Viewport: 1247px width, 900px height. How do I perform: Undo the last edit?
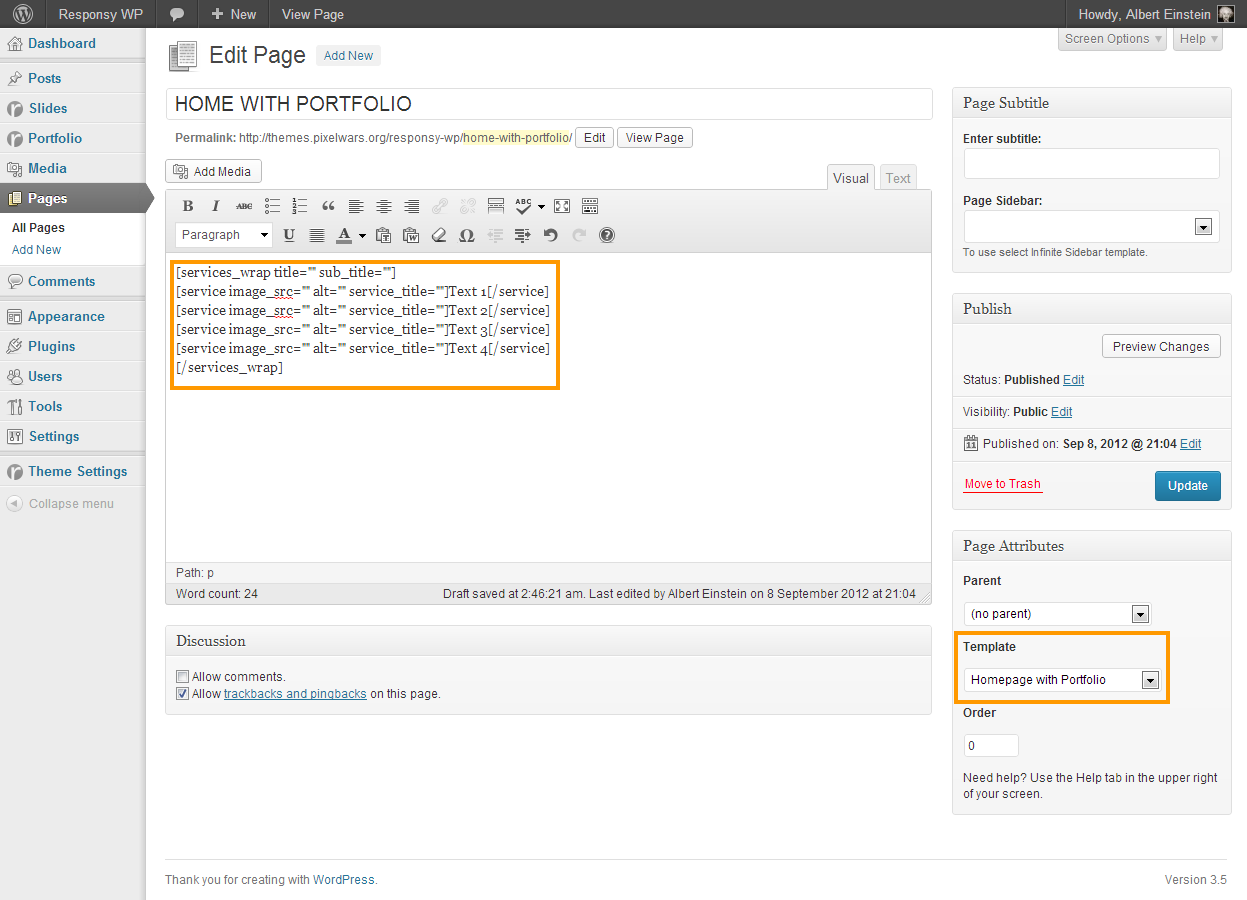point(550,236)
